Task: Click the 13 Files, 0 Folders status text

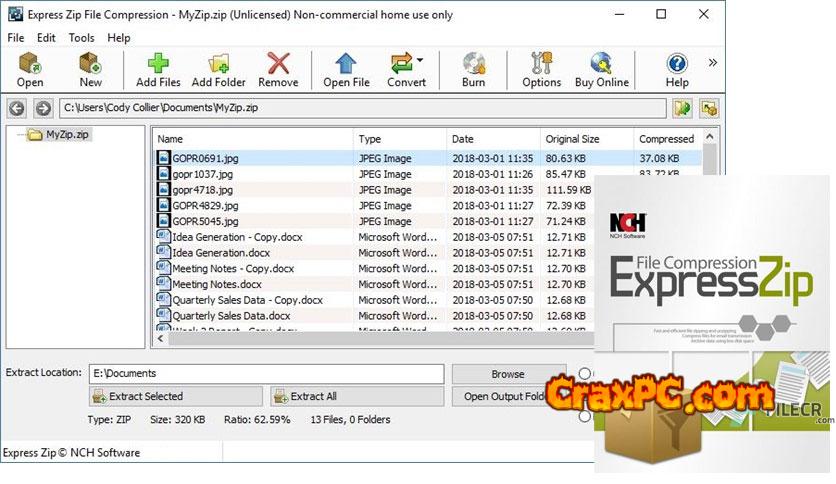Action: [350, 420]
